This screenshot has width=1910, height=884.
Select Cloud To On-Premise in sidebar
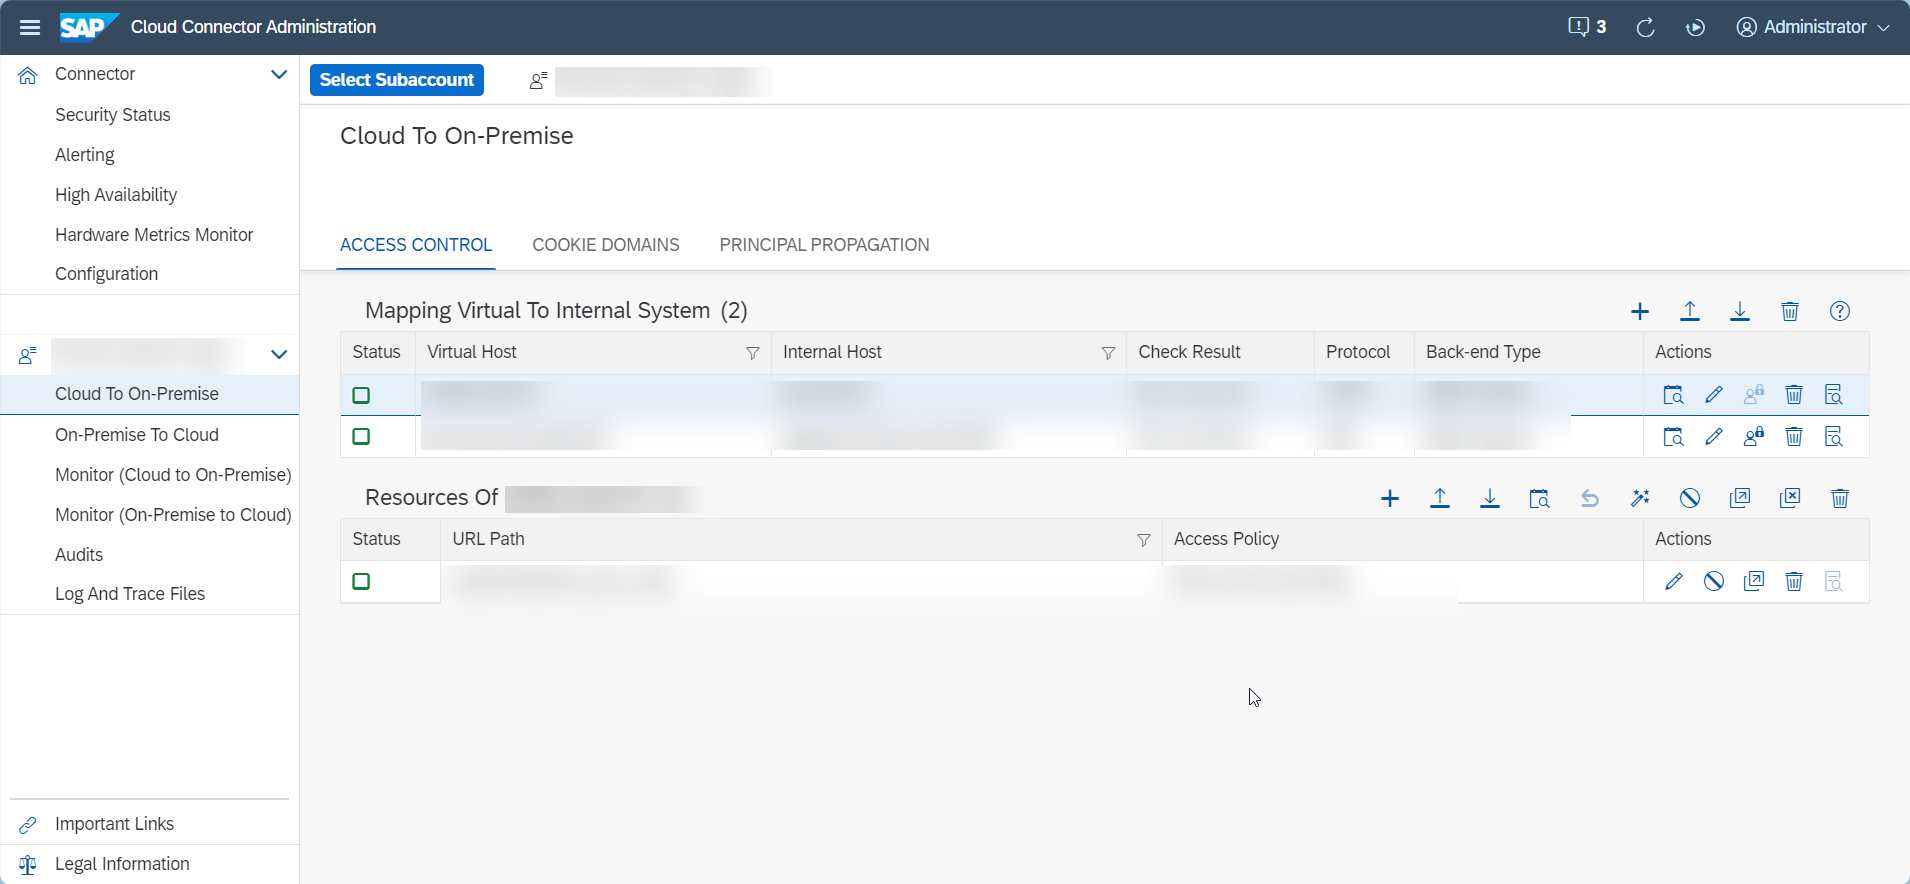(150, 394)
